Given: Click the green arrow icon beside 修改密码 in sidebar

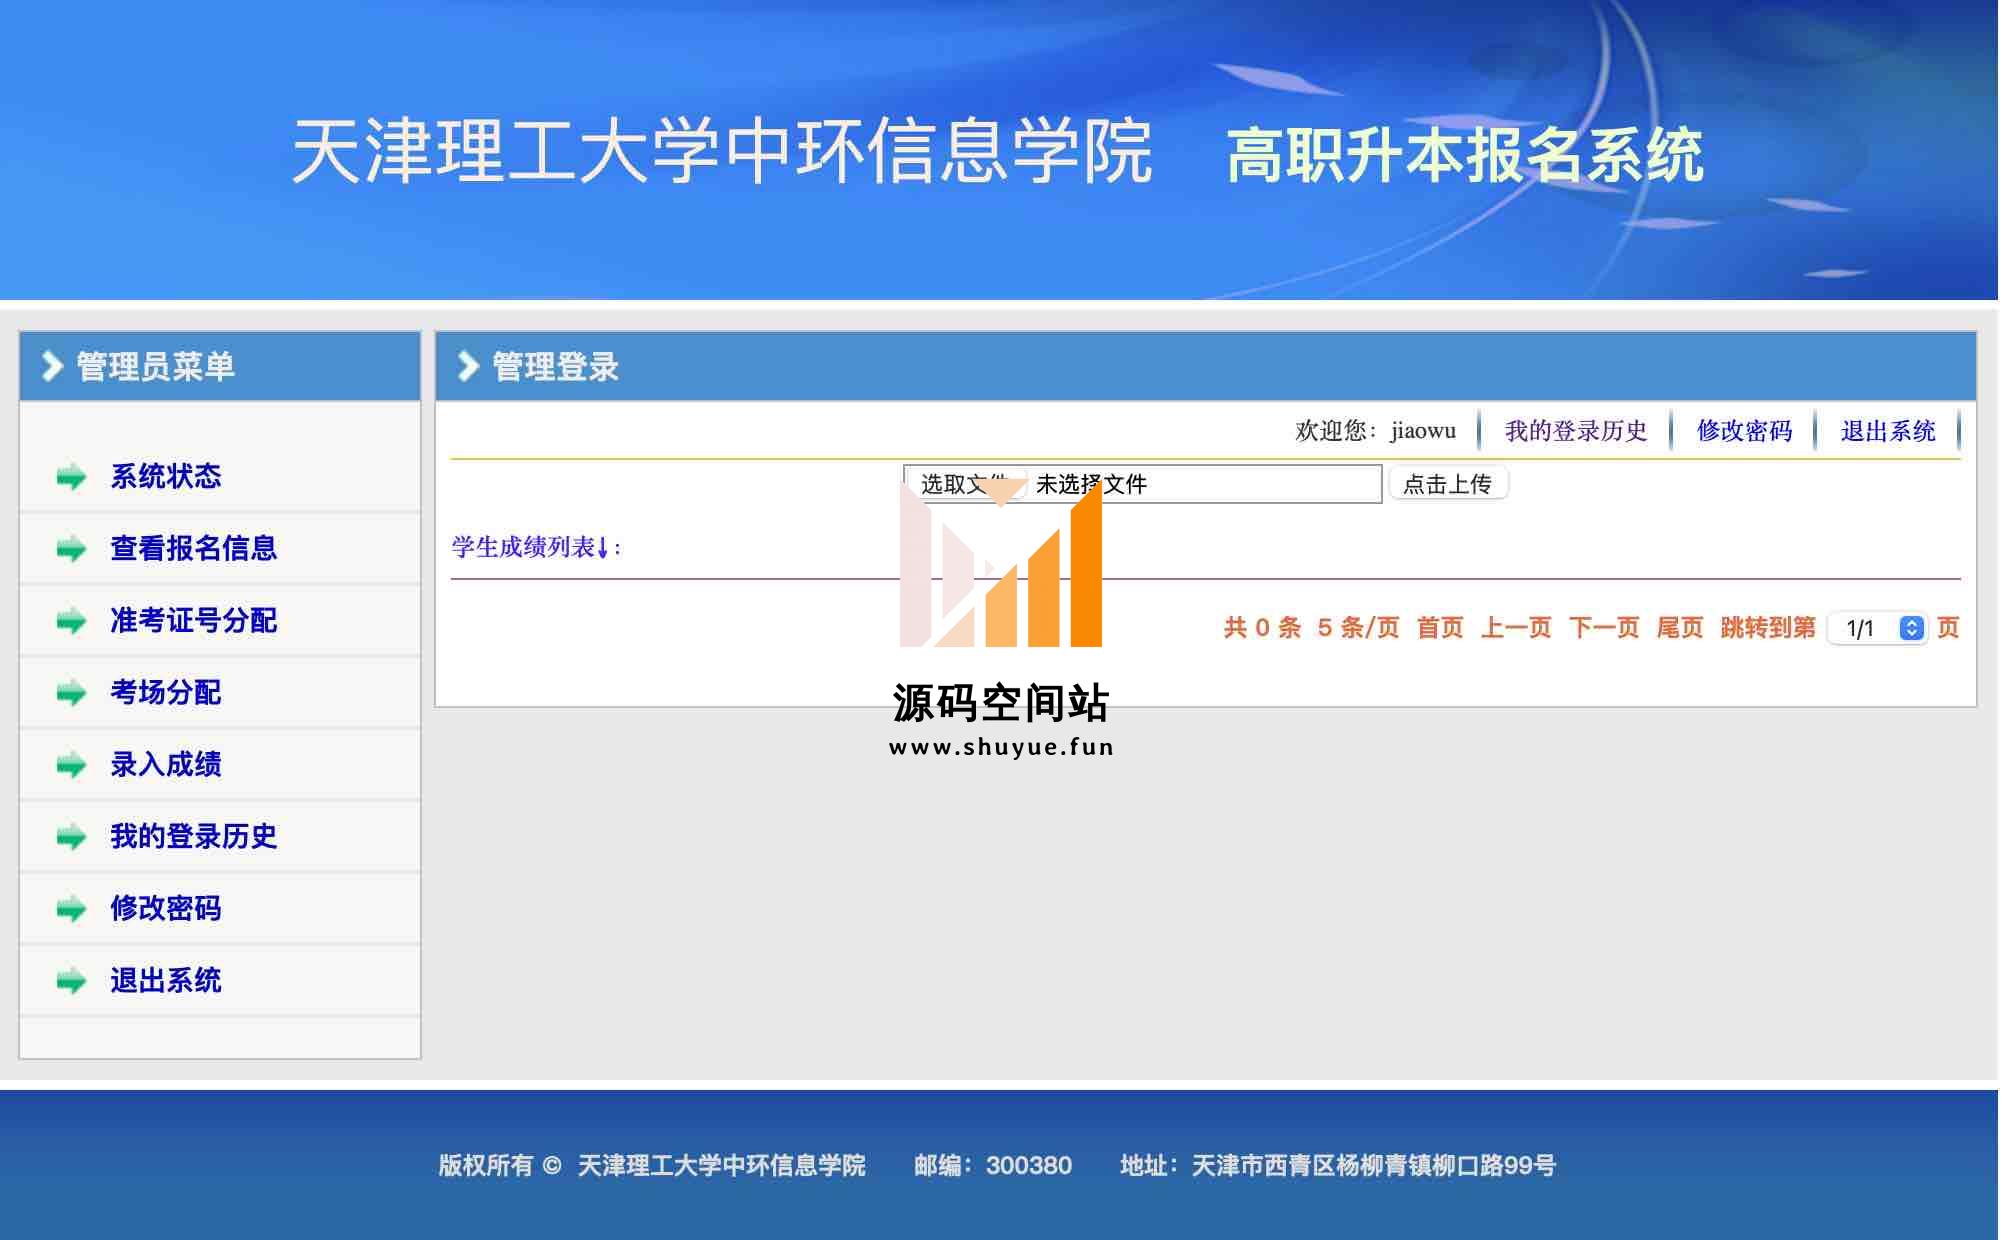Looking at the screenshot, I should pyautogui.click(x=71, y=909).
